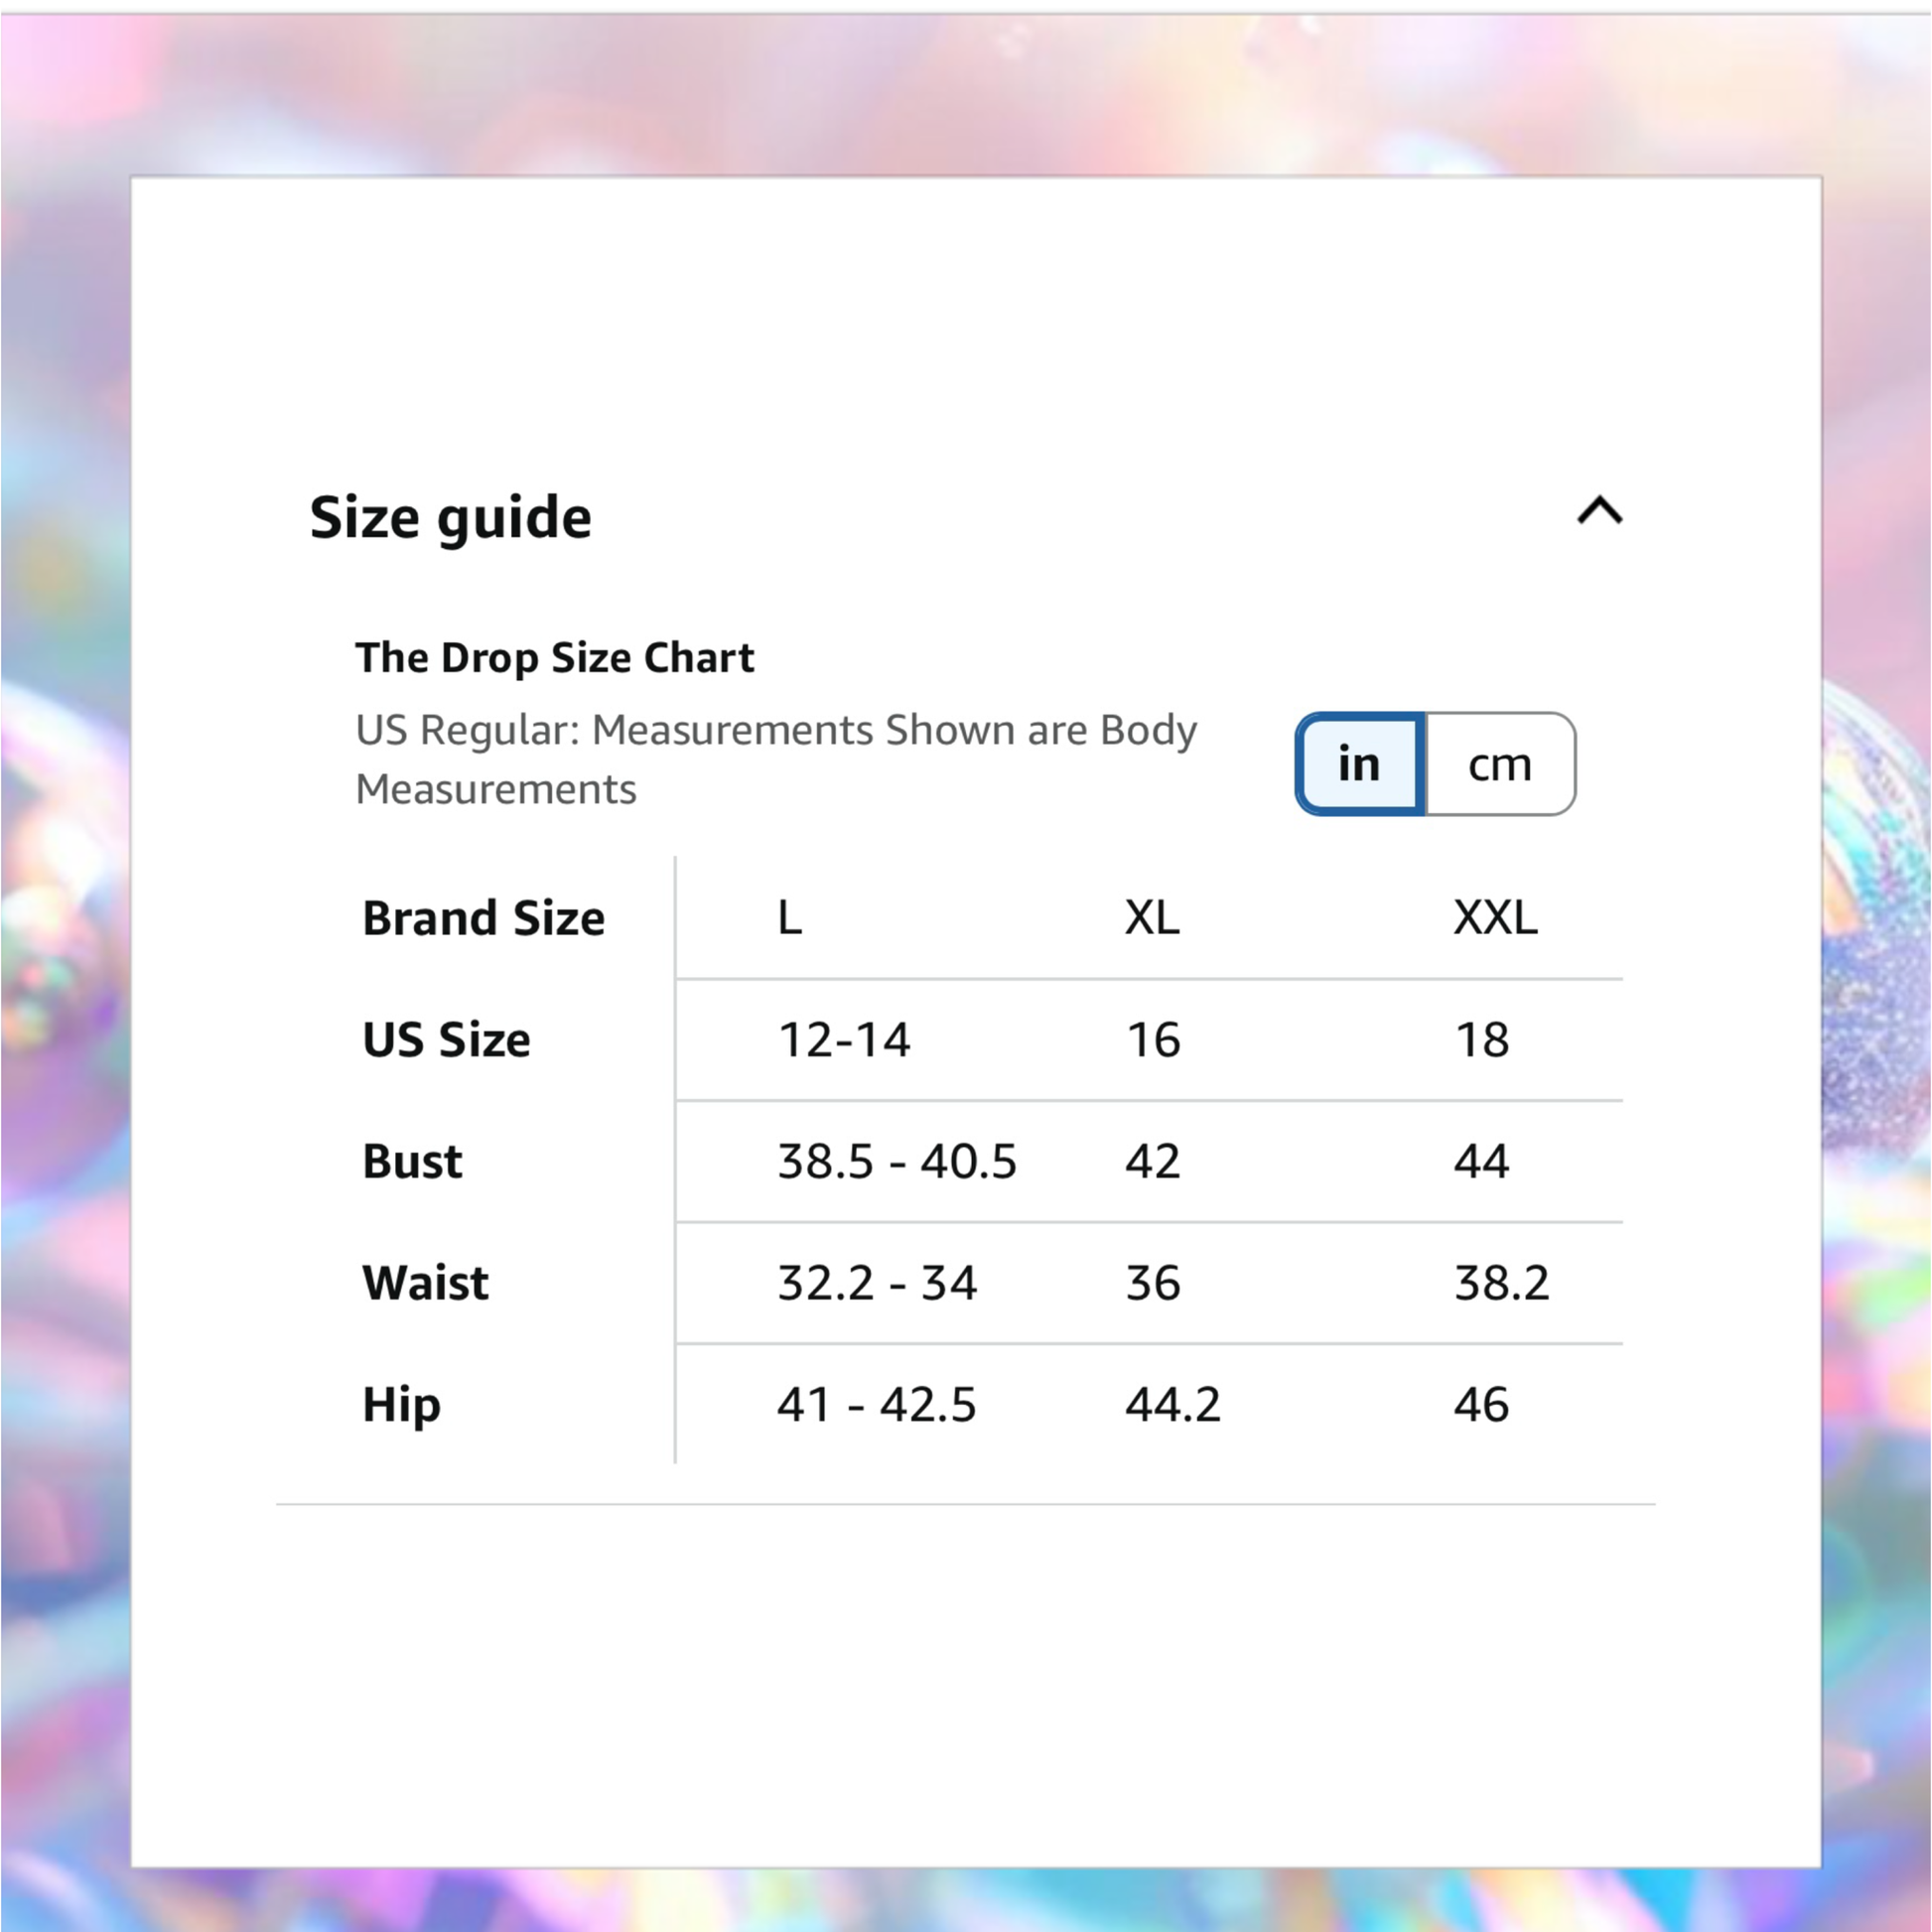Image resolution: width=1932 pixels, height=1932 pixels.
Task: Click the Size guide heading
Action: (450, 518)
